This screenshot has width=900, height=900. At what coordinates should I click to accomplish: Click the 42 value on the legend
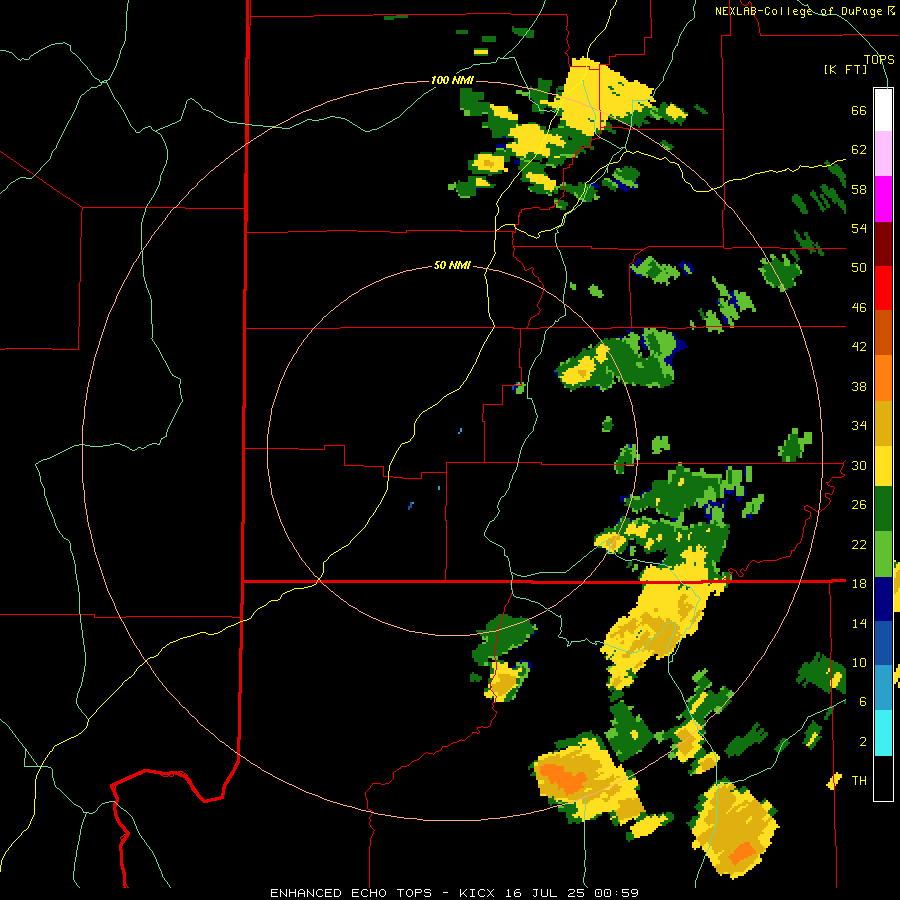(859, 346)
